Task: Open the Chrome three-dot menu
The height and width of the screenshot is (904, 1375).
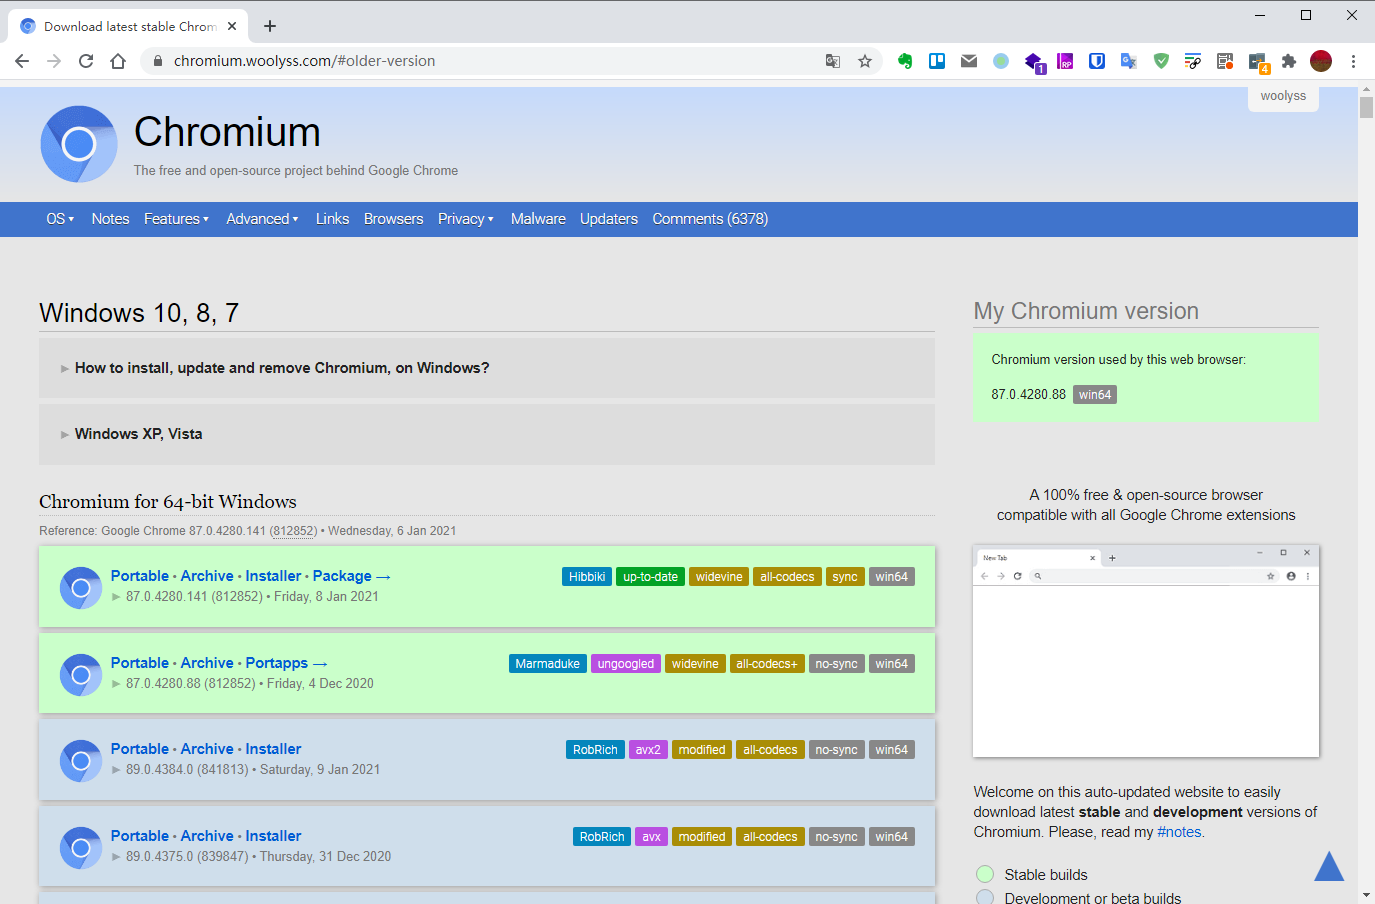Action: [1353, 61]
